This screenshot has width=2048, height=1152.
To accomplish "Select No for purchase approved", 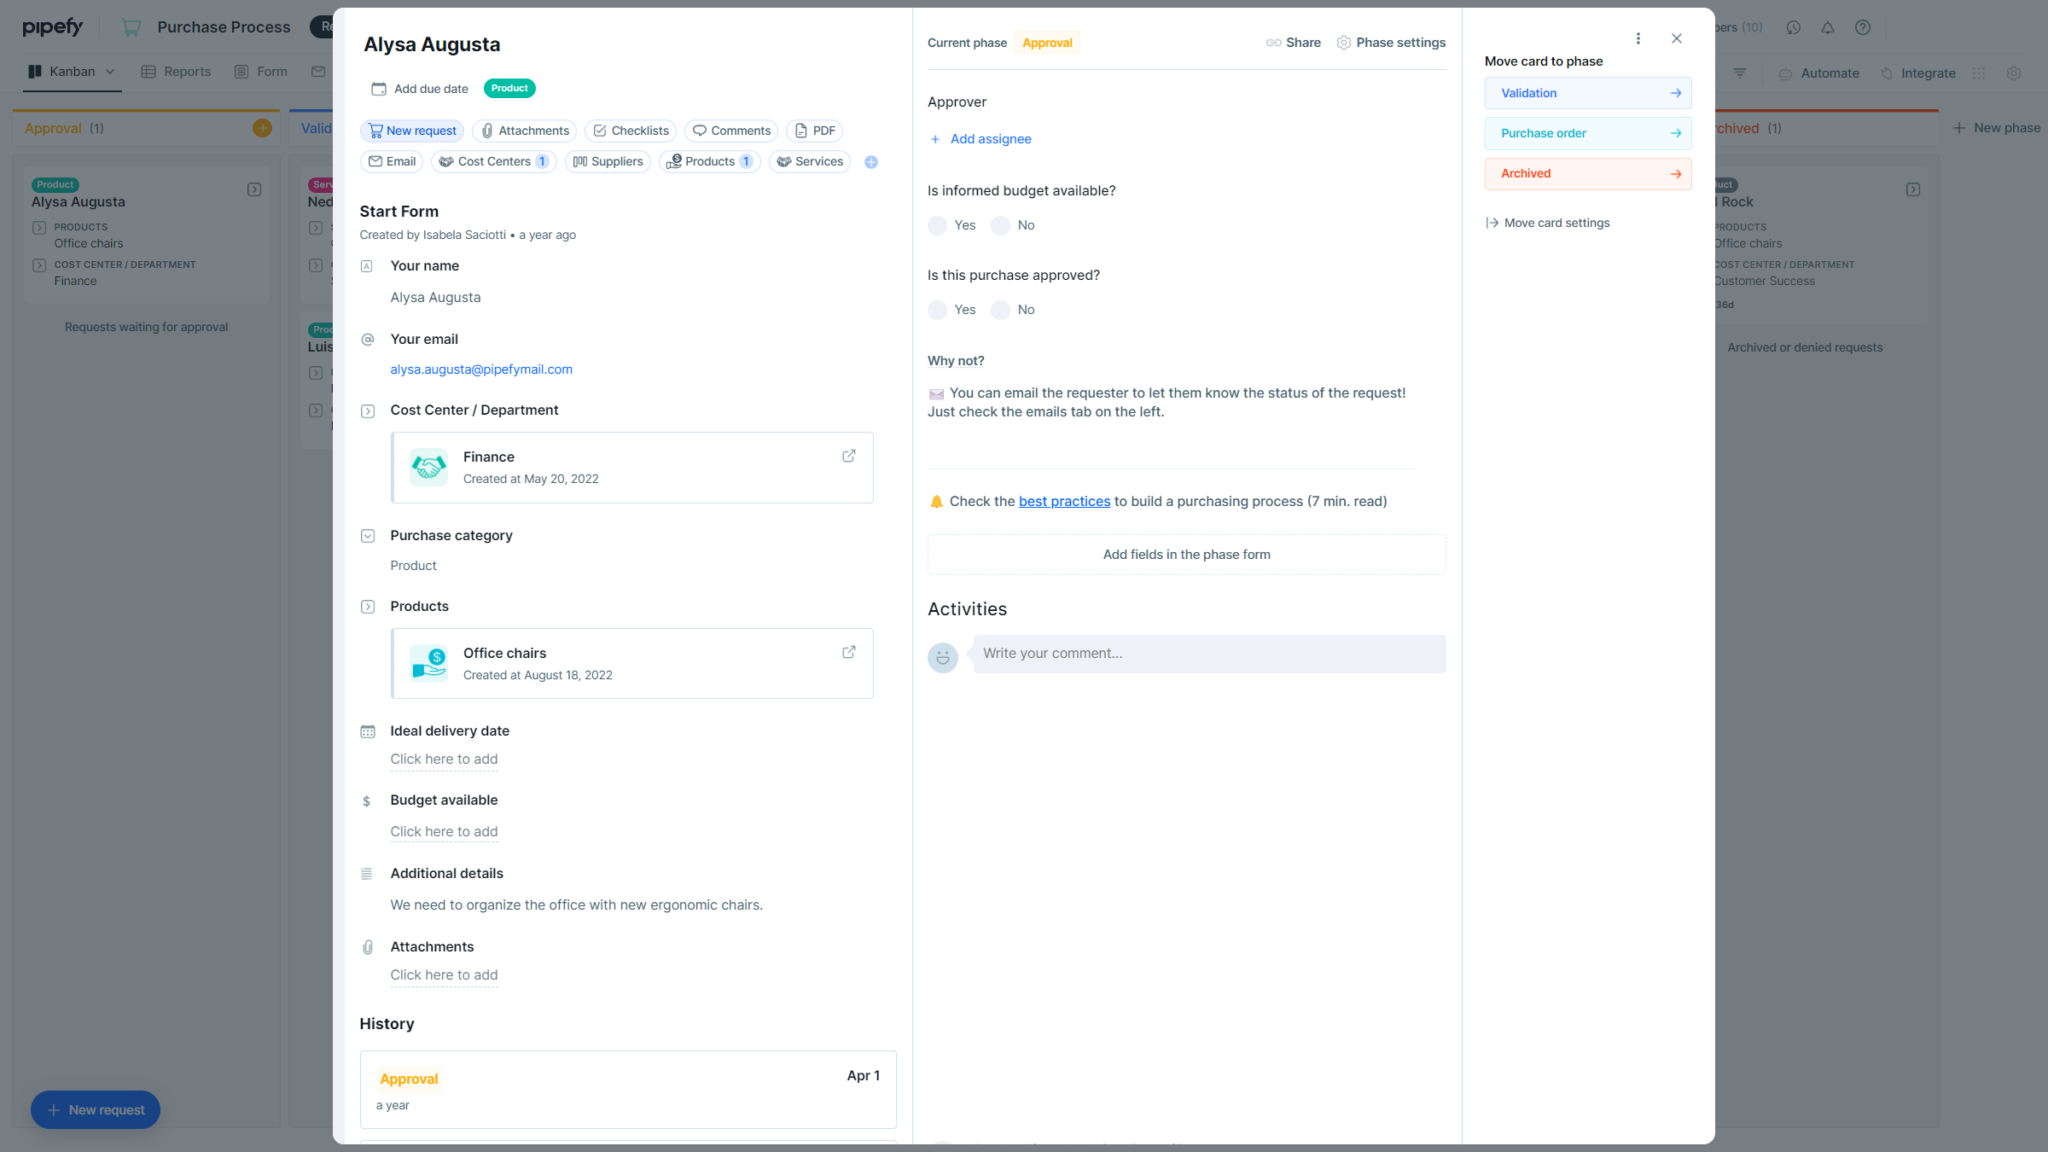I will [x=1001, y=310].
